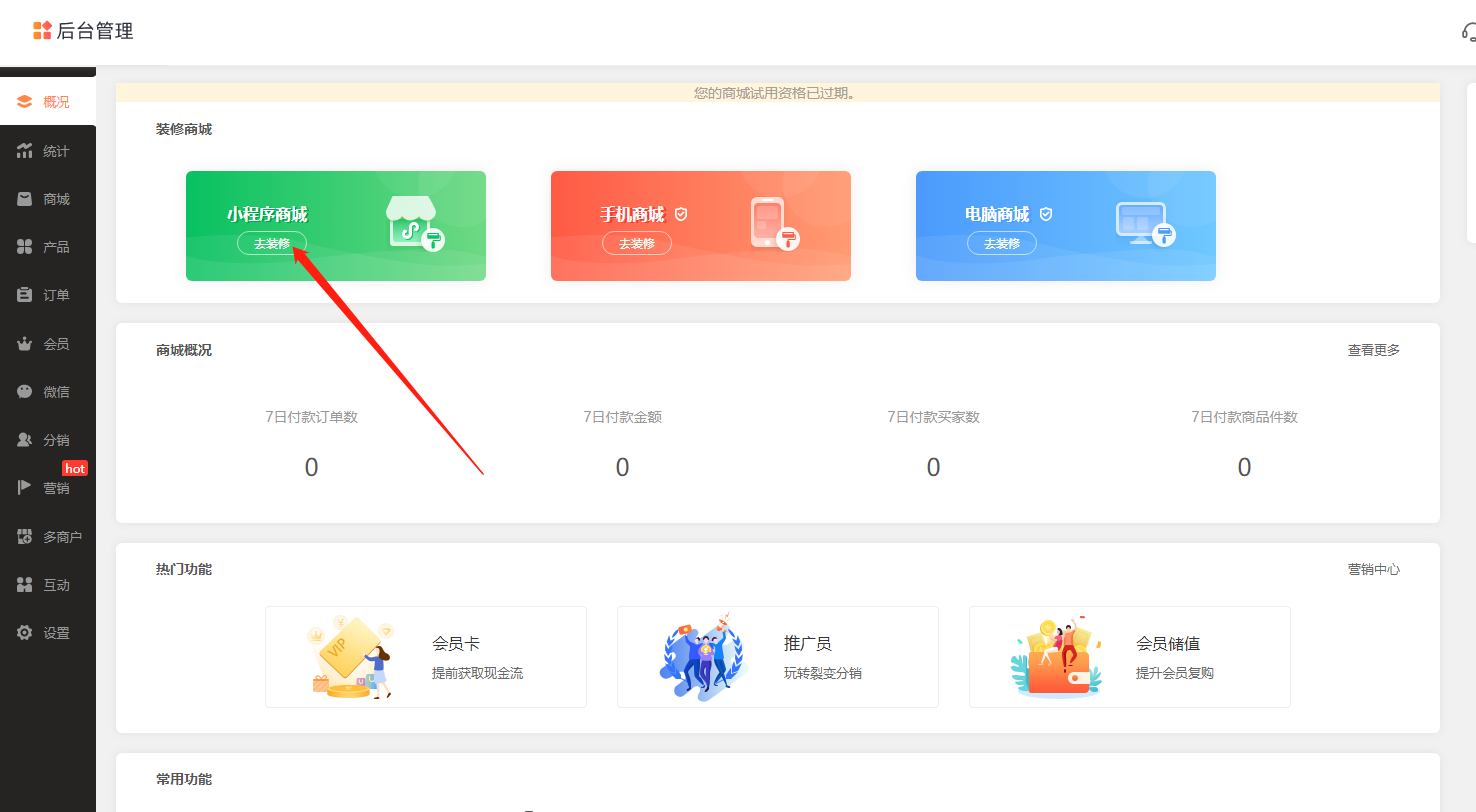Image resolution: width=1476 pixels, height=812 pixels.
Task: Click 查看更多 to view more stats
Action: click(x=1373, y=349)
